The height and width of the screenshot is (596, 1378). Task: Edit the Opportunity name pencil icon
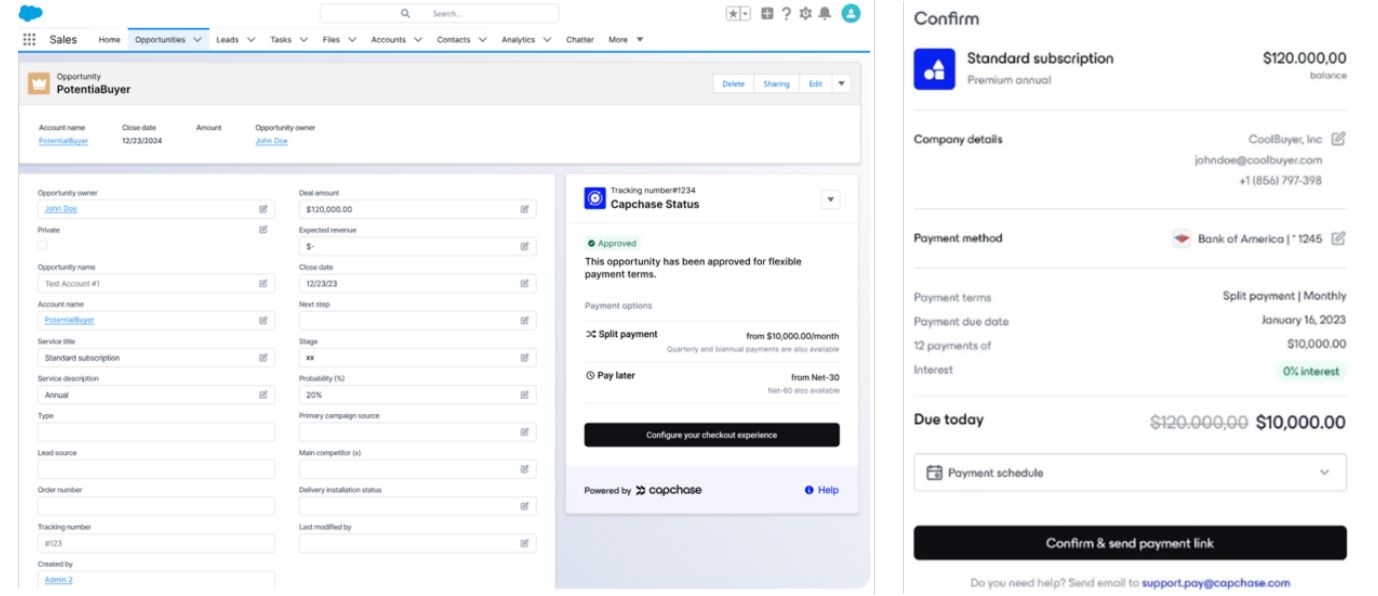(x=263, y=283)
